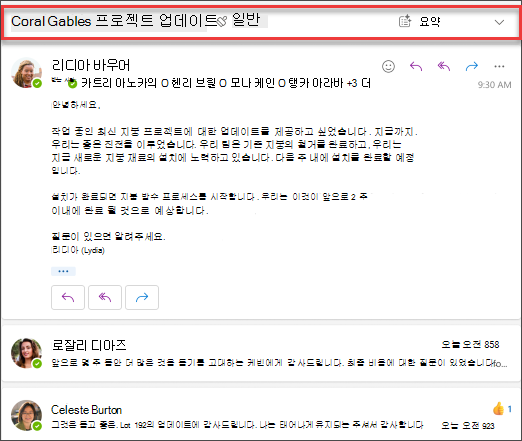522x441 pixels.
Task: Click forward icon in message header
Action: [x=472, y=66]
